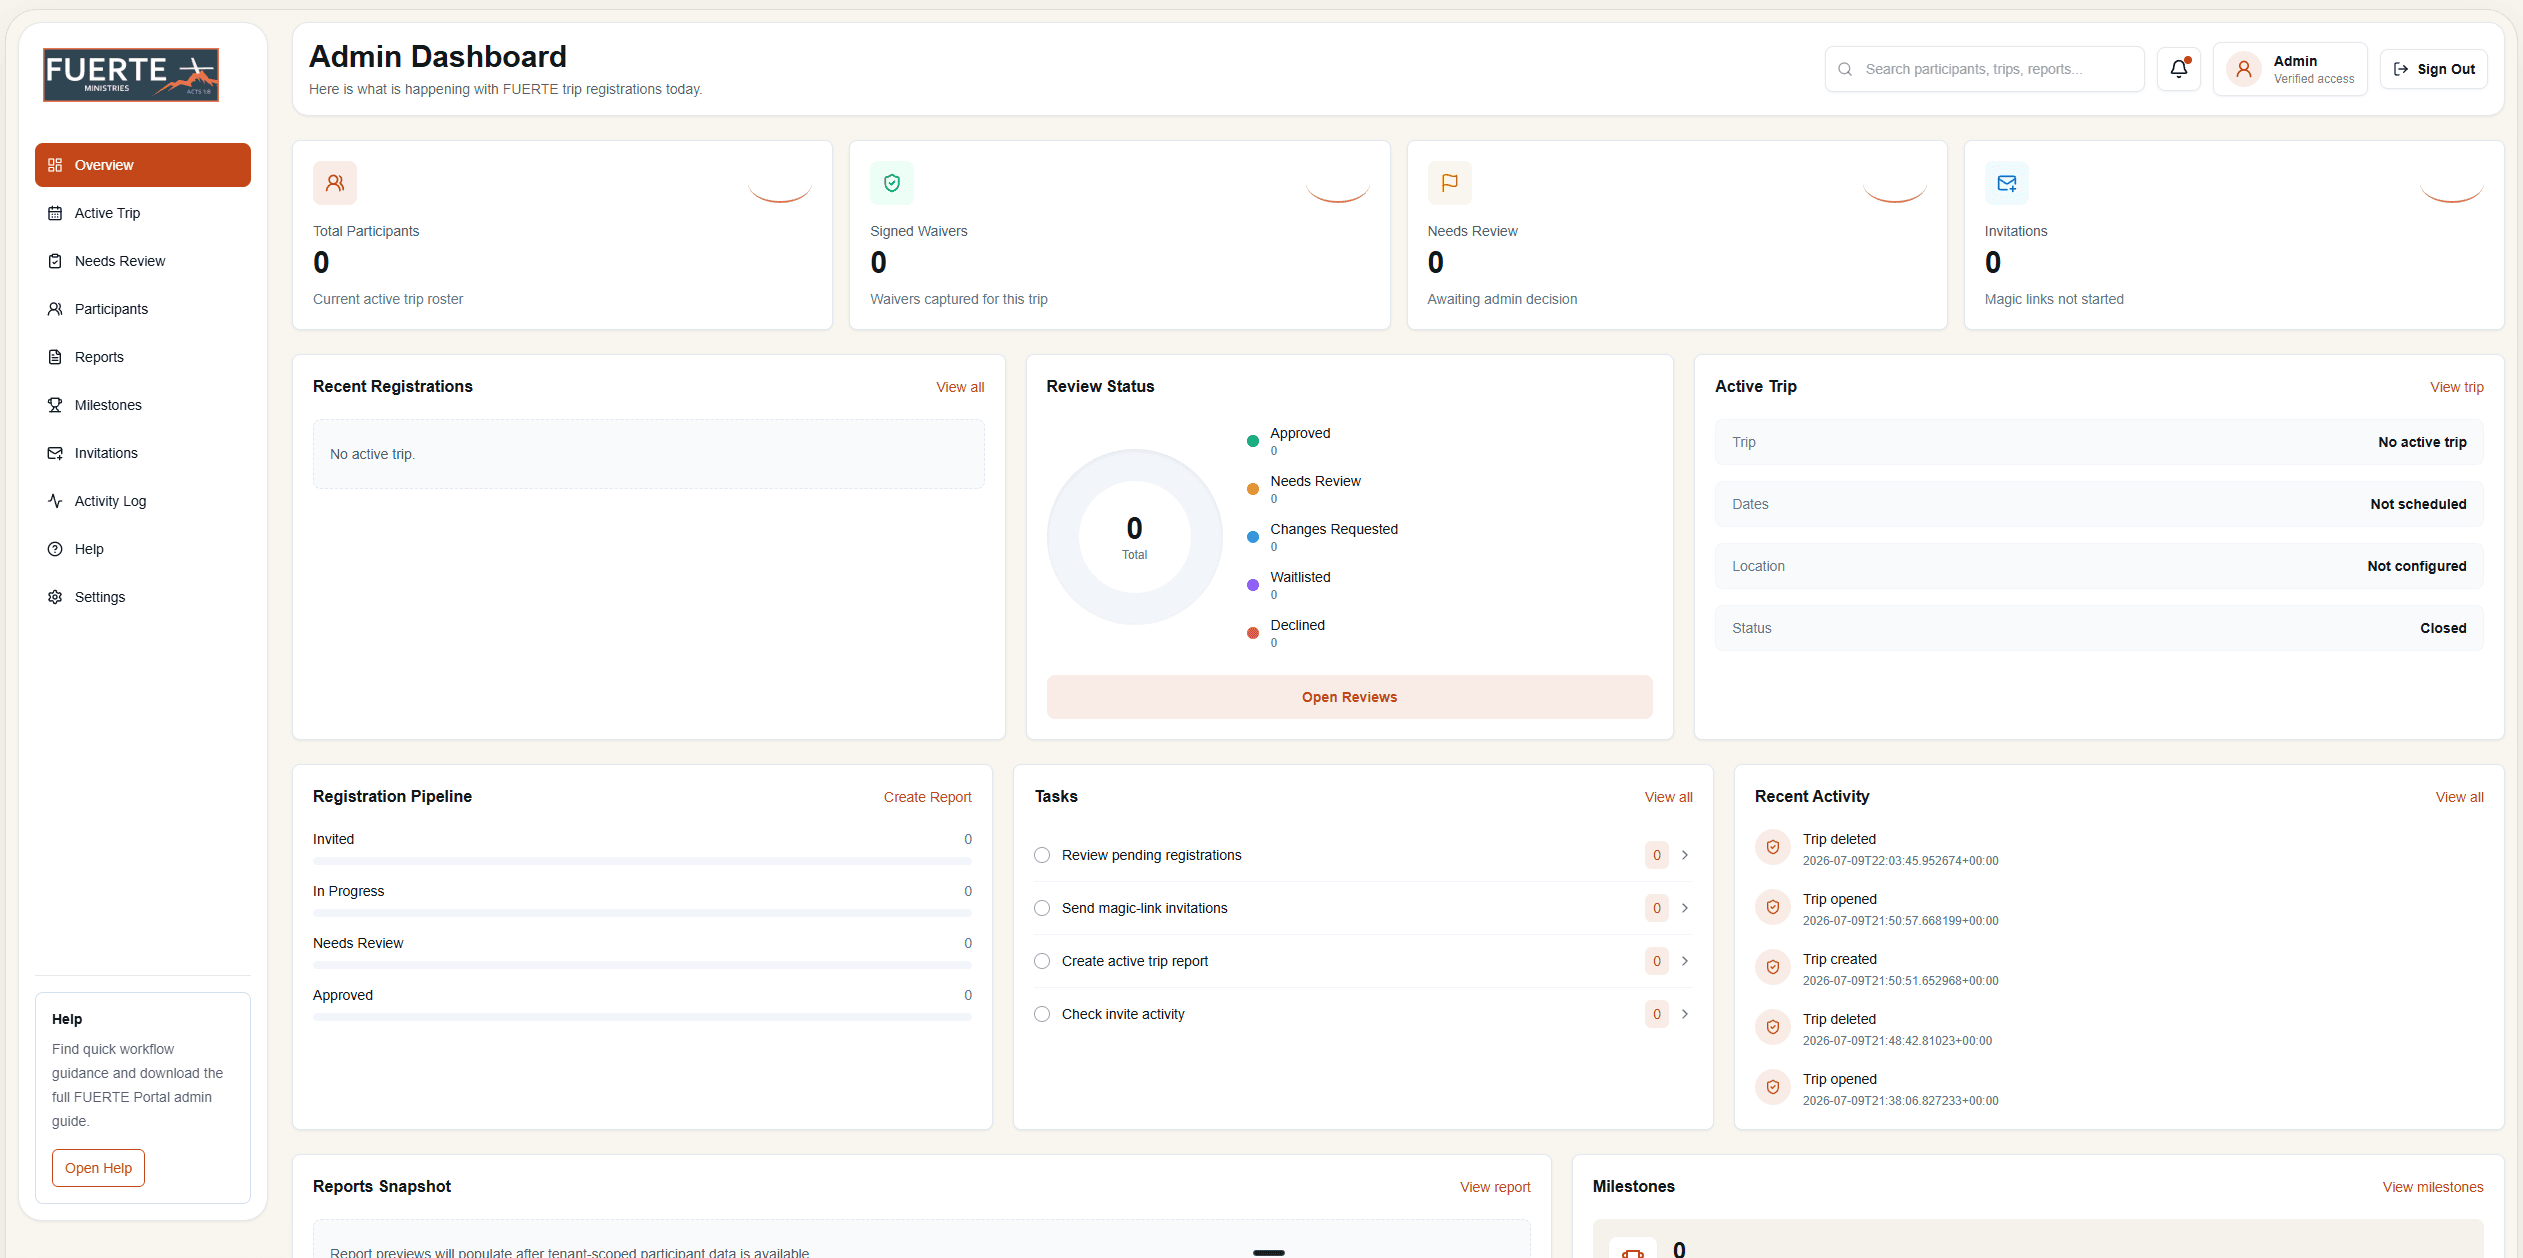
Task: Click the In Progress pipeline progress bar
Action: [x=642, y=913]
